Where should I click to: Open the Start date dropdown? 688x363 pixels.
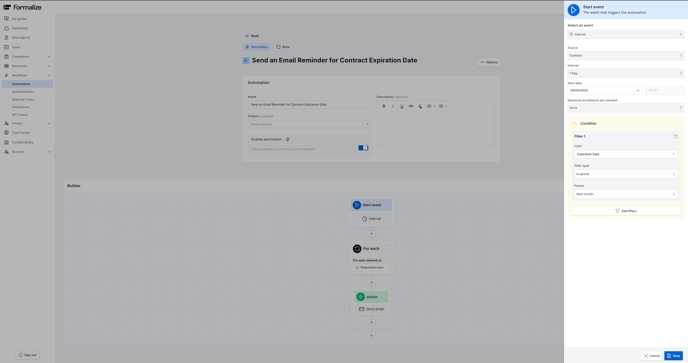604,90
